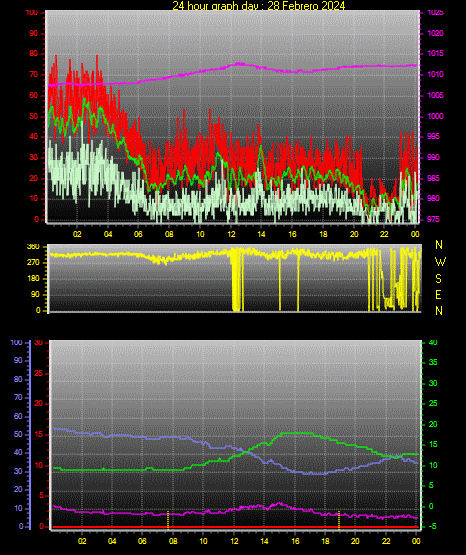Click the blue humidity axis label 40
466x555 pixels.
(x=18, y=452)
